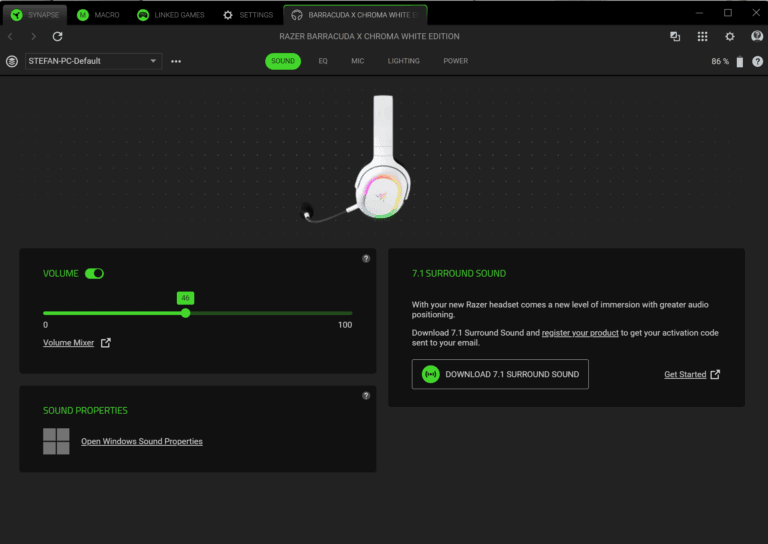This screenshot has height=544, width=768.
Task: Minimize the Razer Synapse window
Action: (x=699, y=13)
